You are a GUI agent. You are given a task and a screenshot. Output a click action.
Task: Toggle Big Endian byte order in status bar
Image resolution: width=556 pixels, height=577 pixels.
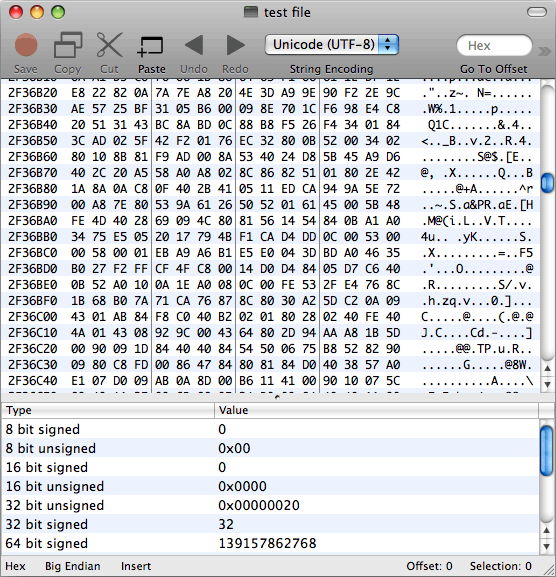(x=72, y=566)
